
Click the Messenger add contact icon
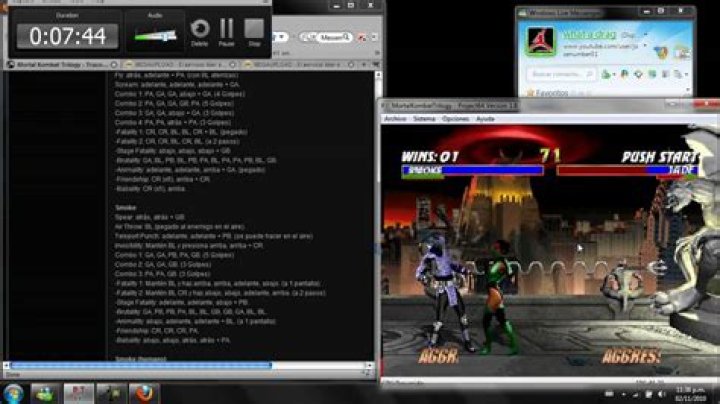606,74
